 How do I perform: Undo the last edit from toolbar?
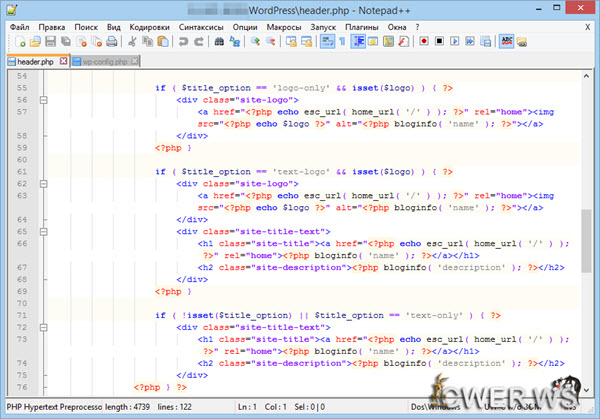coord(182,42)
